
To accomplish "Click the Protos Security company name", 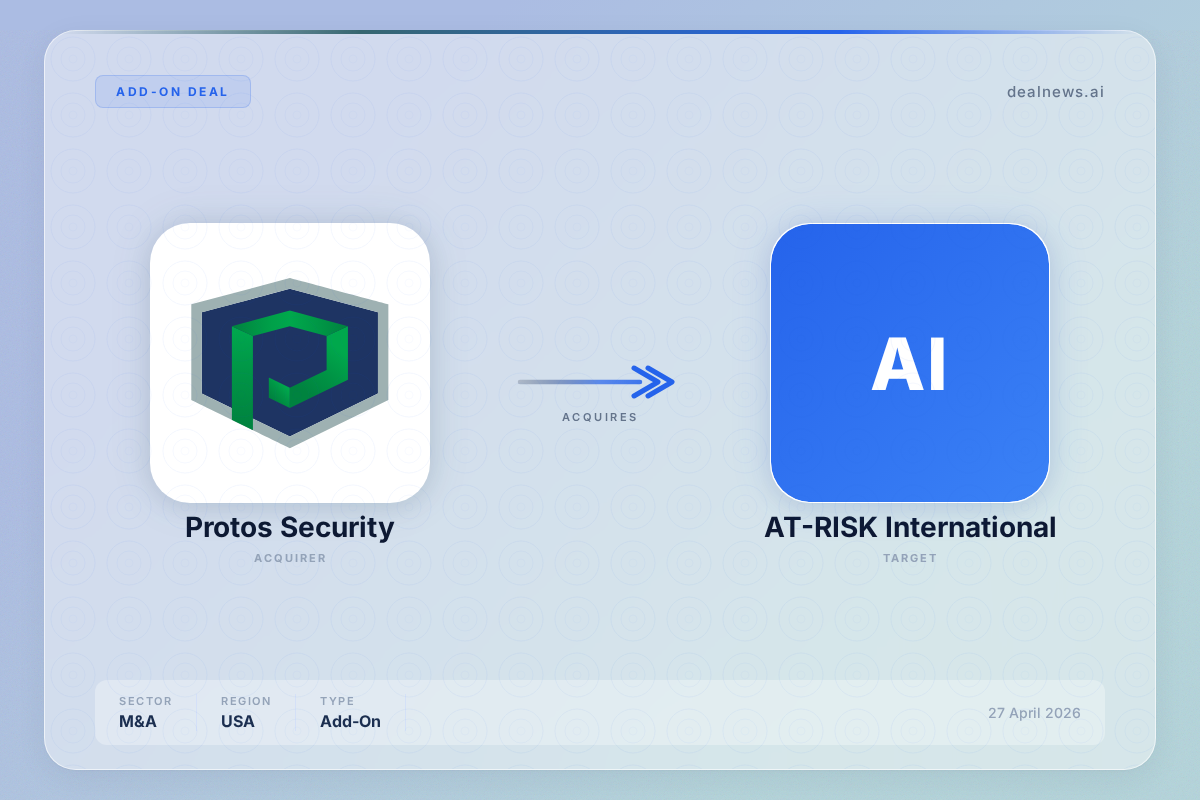I will click(x=290, y=527).
